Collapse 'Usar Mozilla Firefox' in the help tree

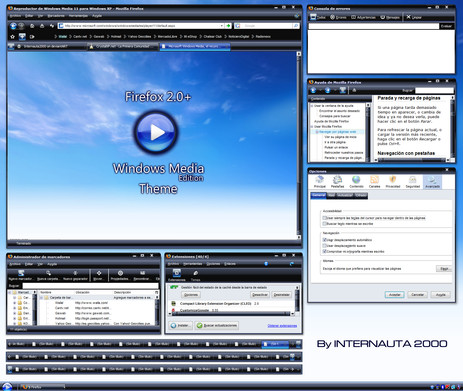[x=312, y=127]
